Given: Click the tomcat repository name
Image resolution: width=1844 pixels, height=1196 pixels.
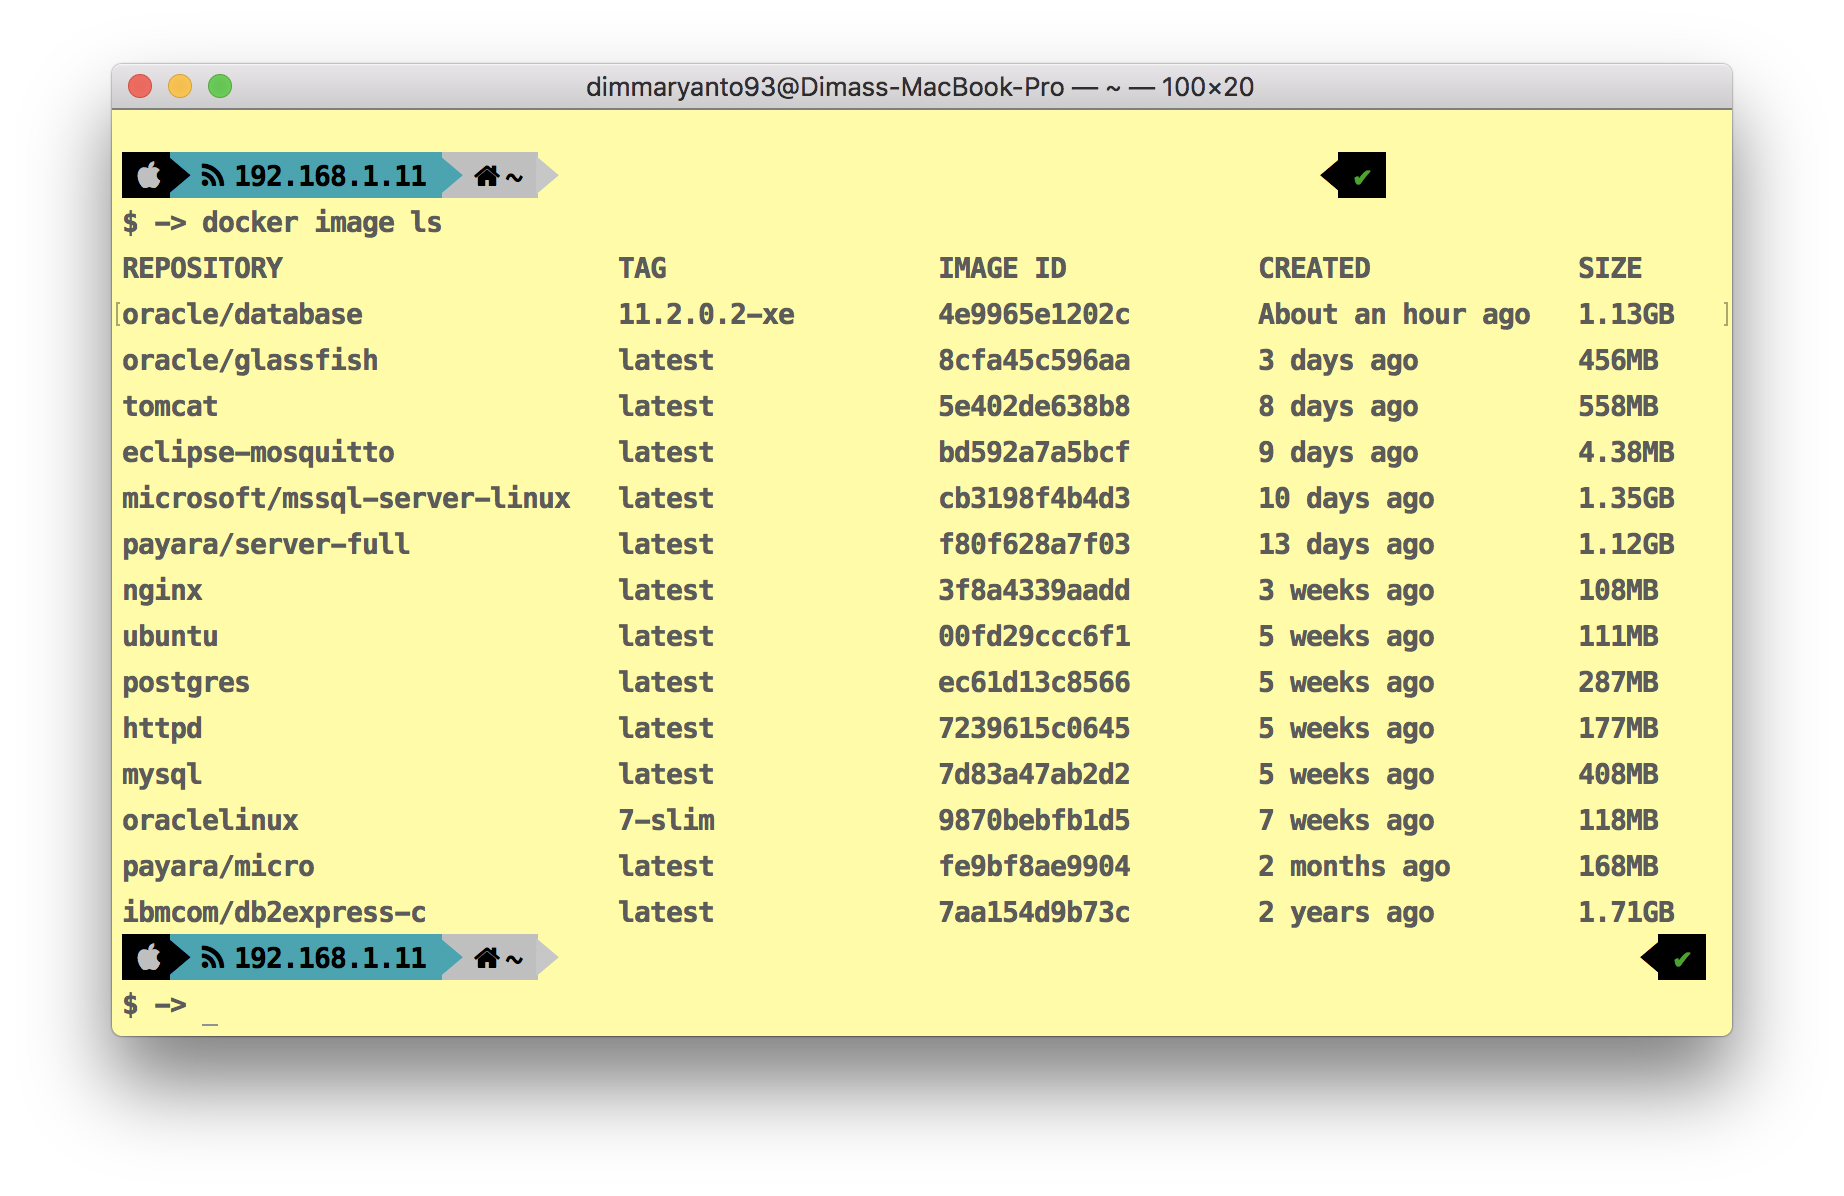Looking at the screenshot, I should (x=170, y=406).
